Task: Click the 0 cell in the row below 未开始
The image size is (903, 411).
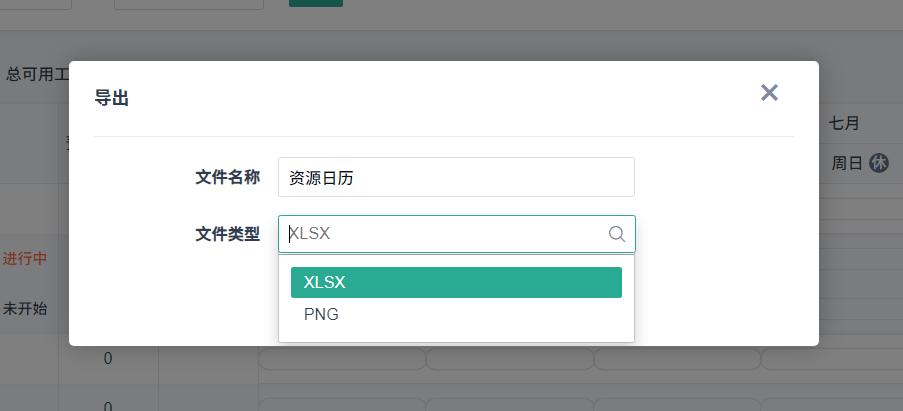Action: pos(108,358)
